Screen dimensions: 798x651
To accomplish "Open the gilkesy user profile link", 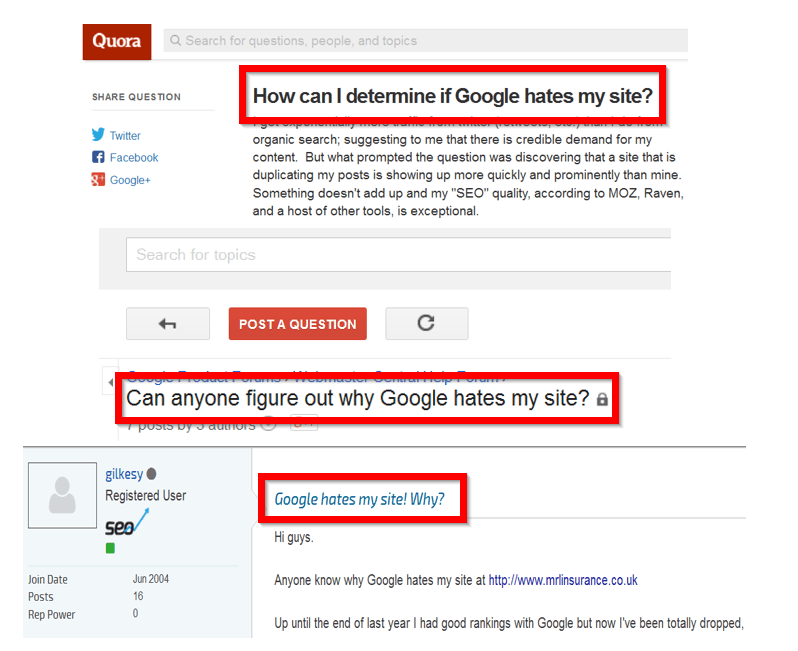I will point(124,474).
